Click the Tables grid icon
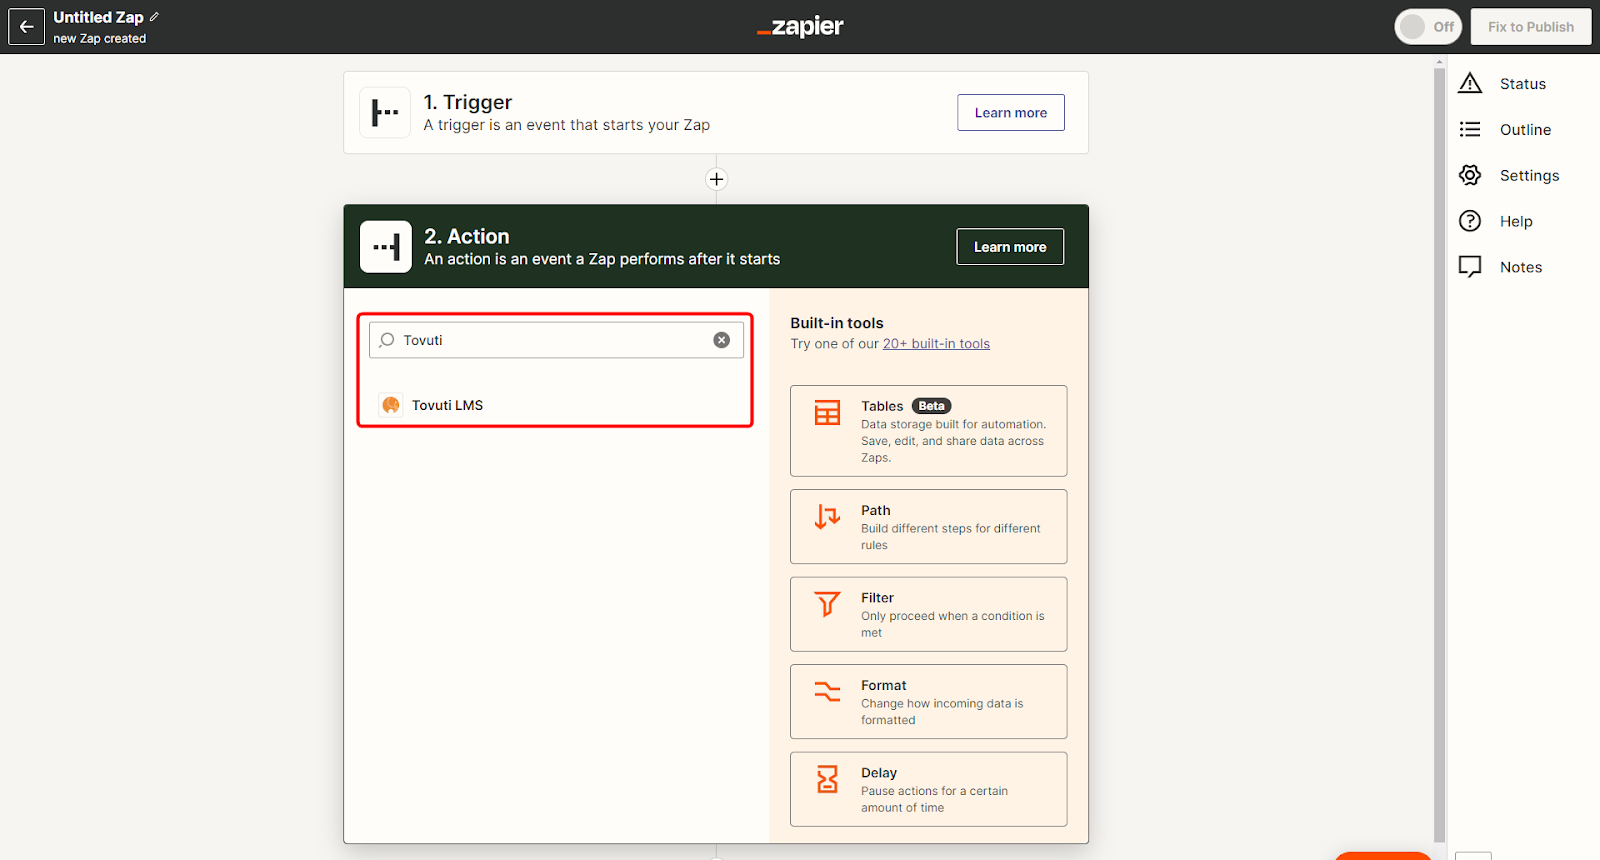The width and height of the screenshot is (1600, 860). click(827, 412)
